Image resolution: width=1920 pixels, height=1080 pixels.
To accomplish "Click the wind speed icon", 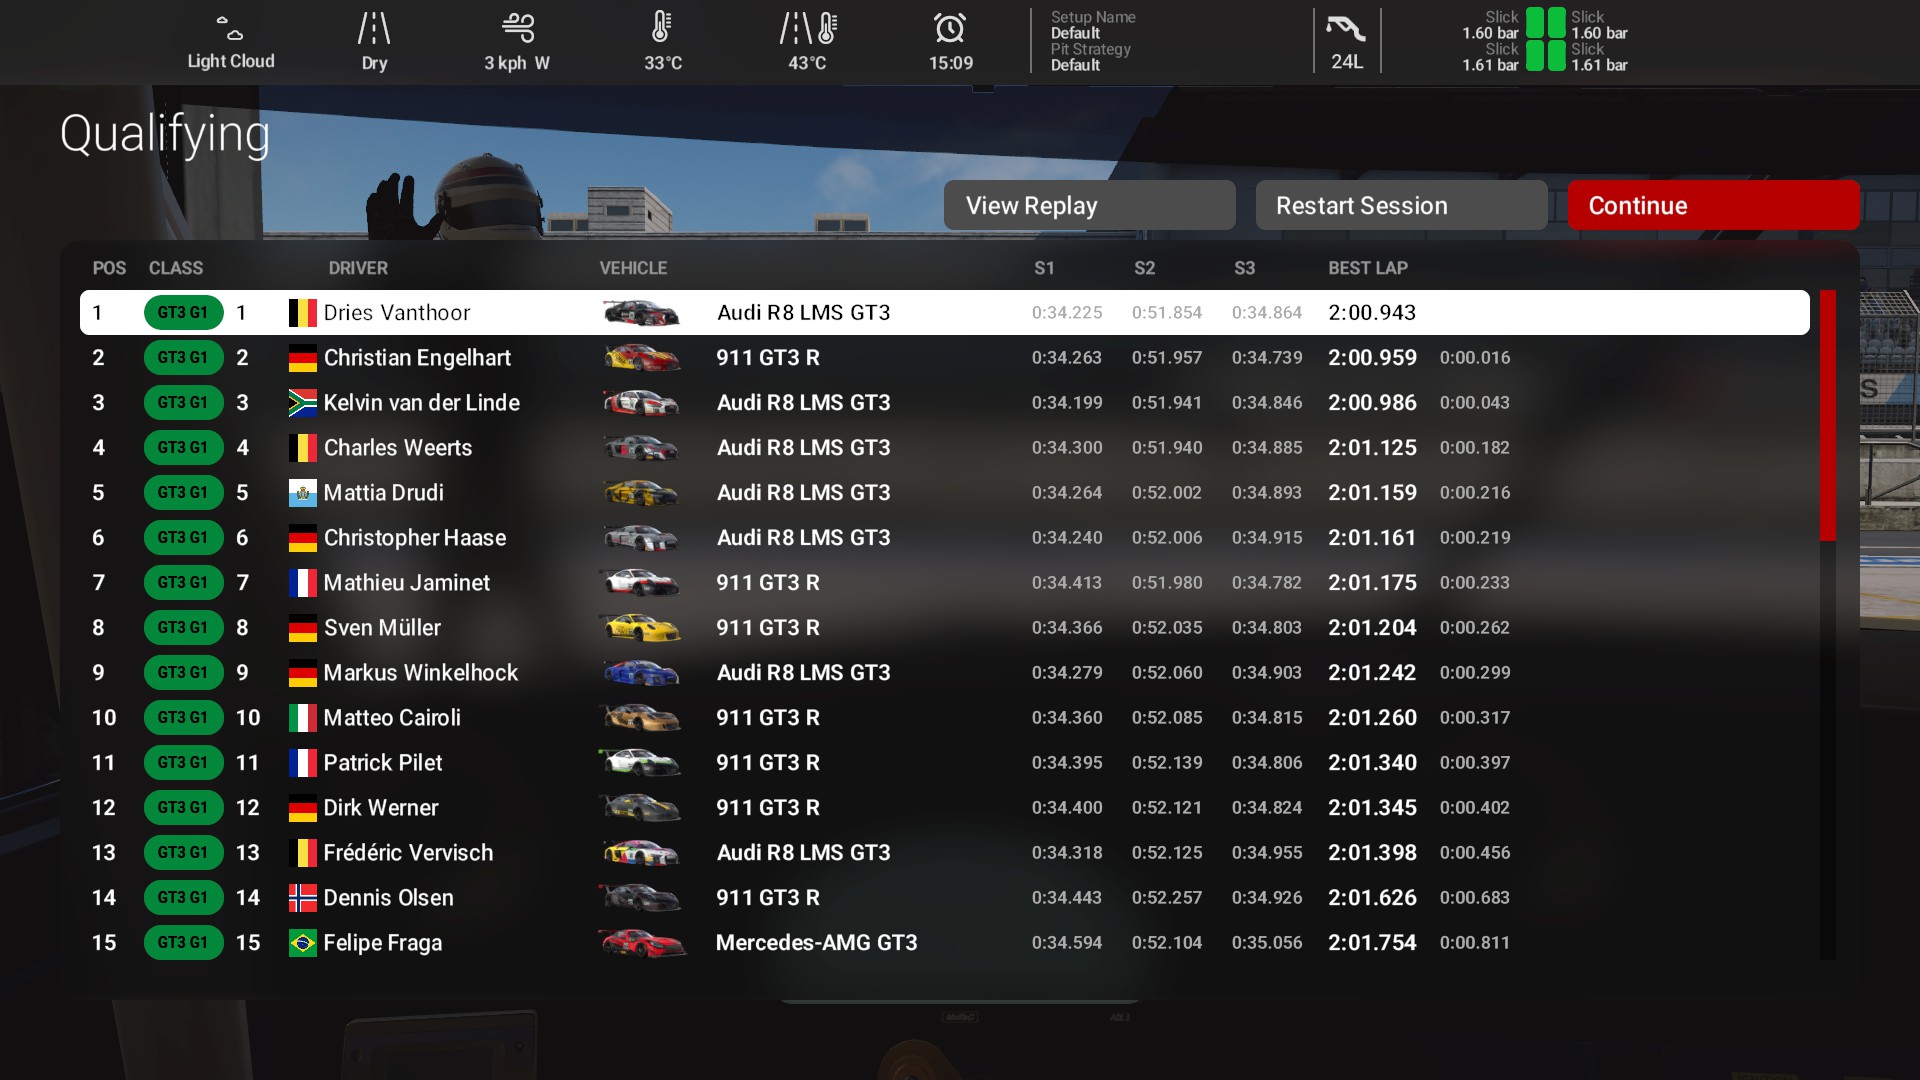I will click(518, 27).
